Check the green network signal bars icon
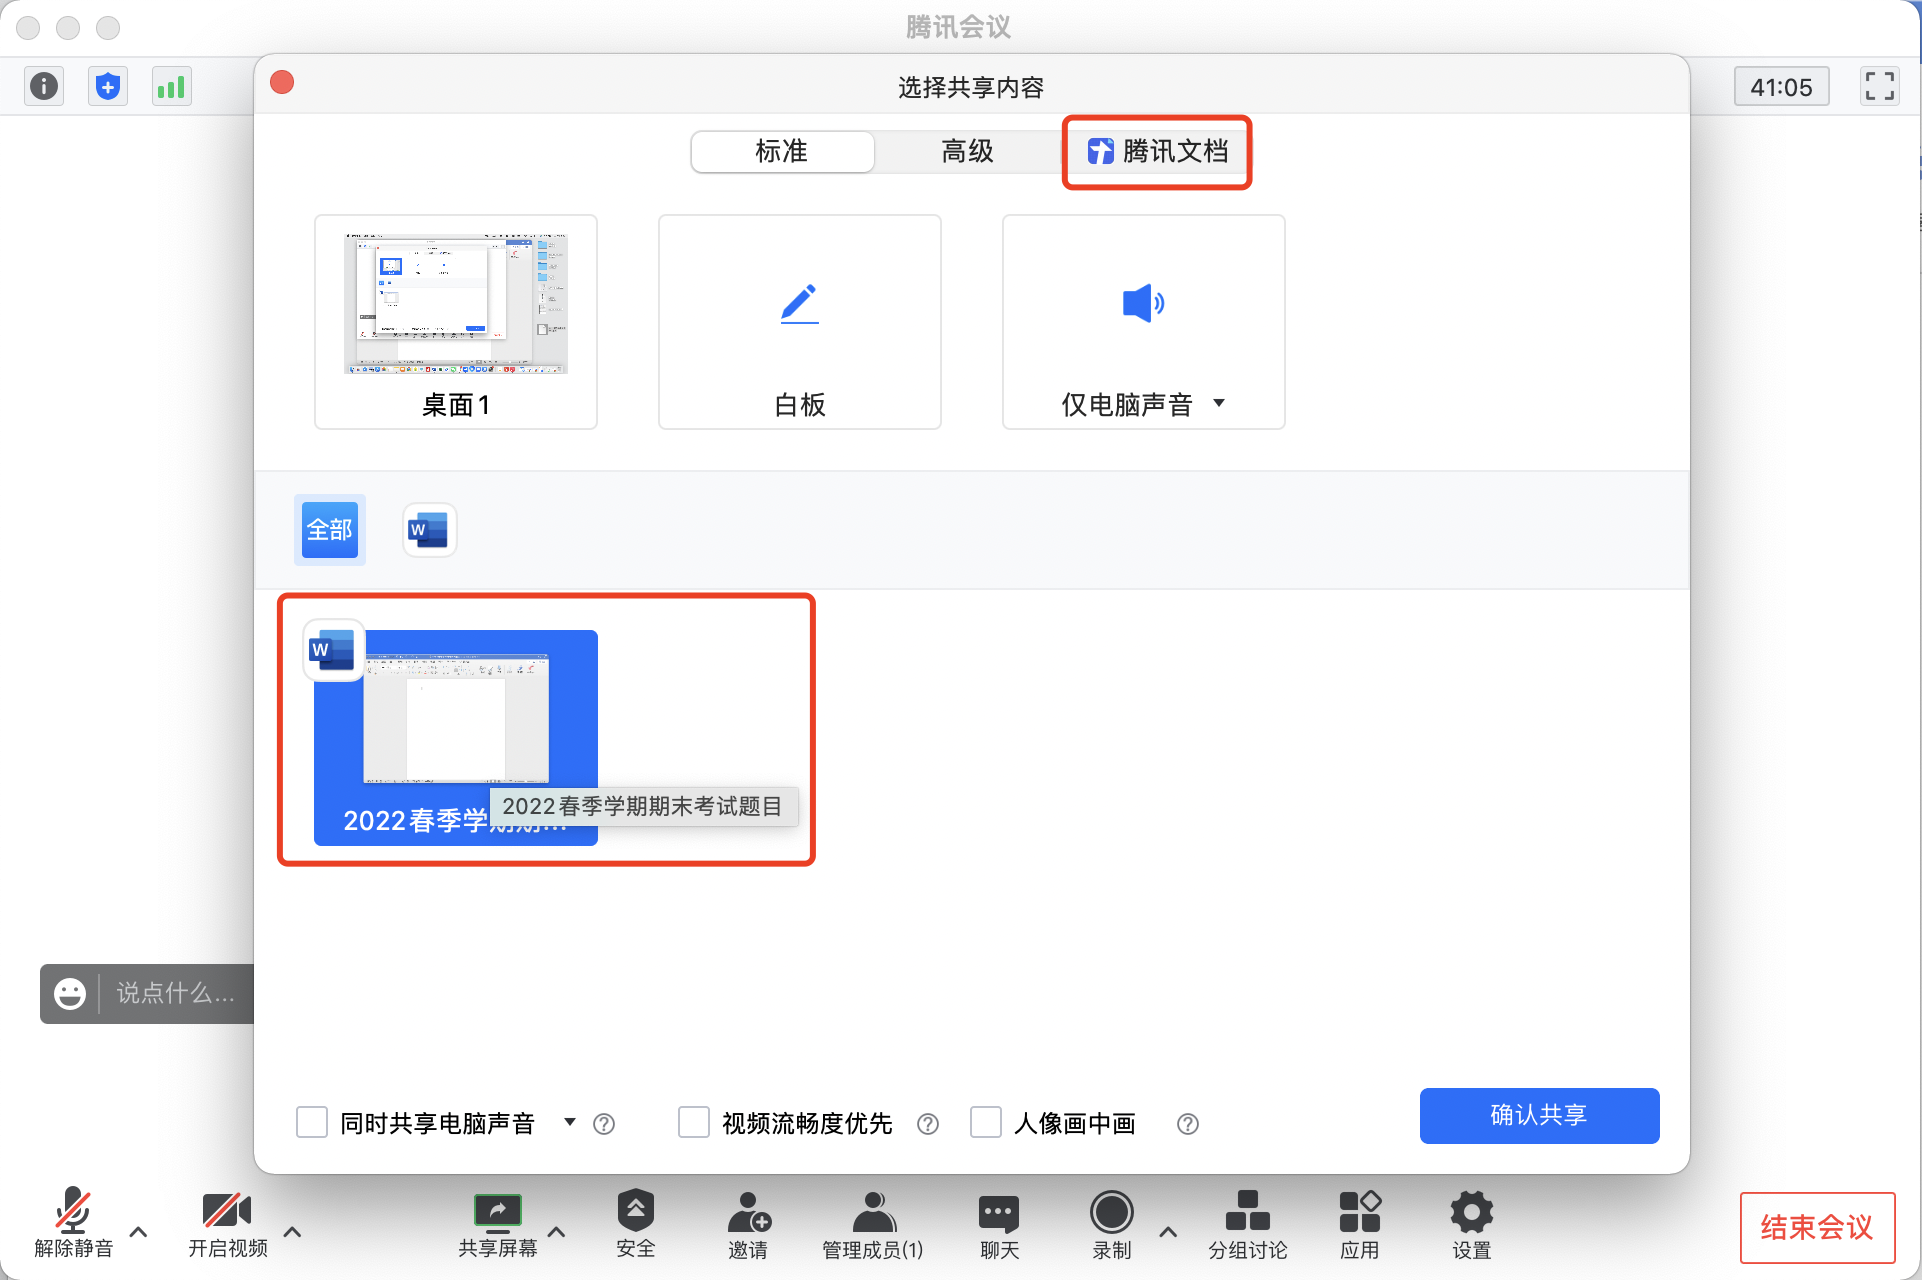Image resolution: width=1922 pixels, height=1280 pixels. [171, 87]
